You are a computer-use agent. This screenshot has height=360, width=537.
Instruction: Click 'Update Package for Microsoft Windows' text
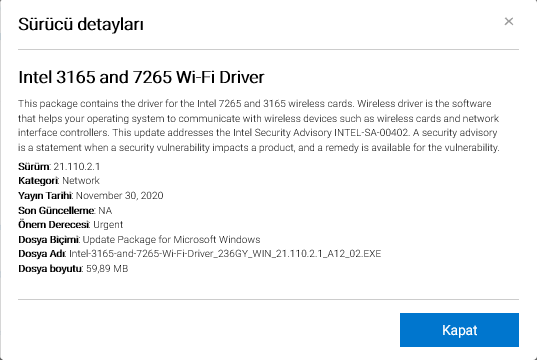point(171,239)
